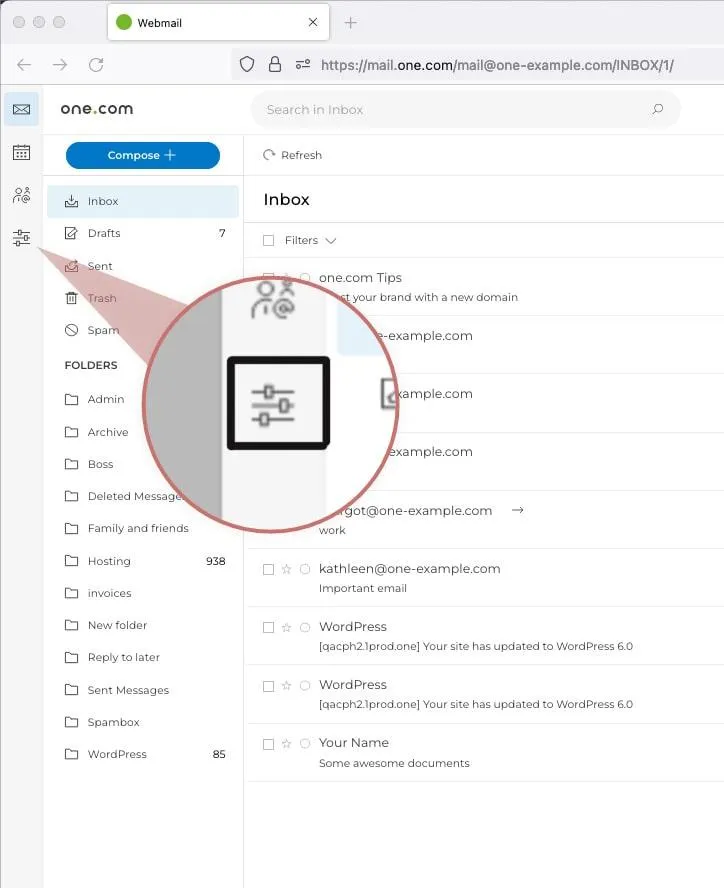The image size is (724, 888).
Task: Open the Sent Messages folder
Action: click(143, 690)
